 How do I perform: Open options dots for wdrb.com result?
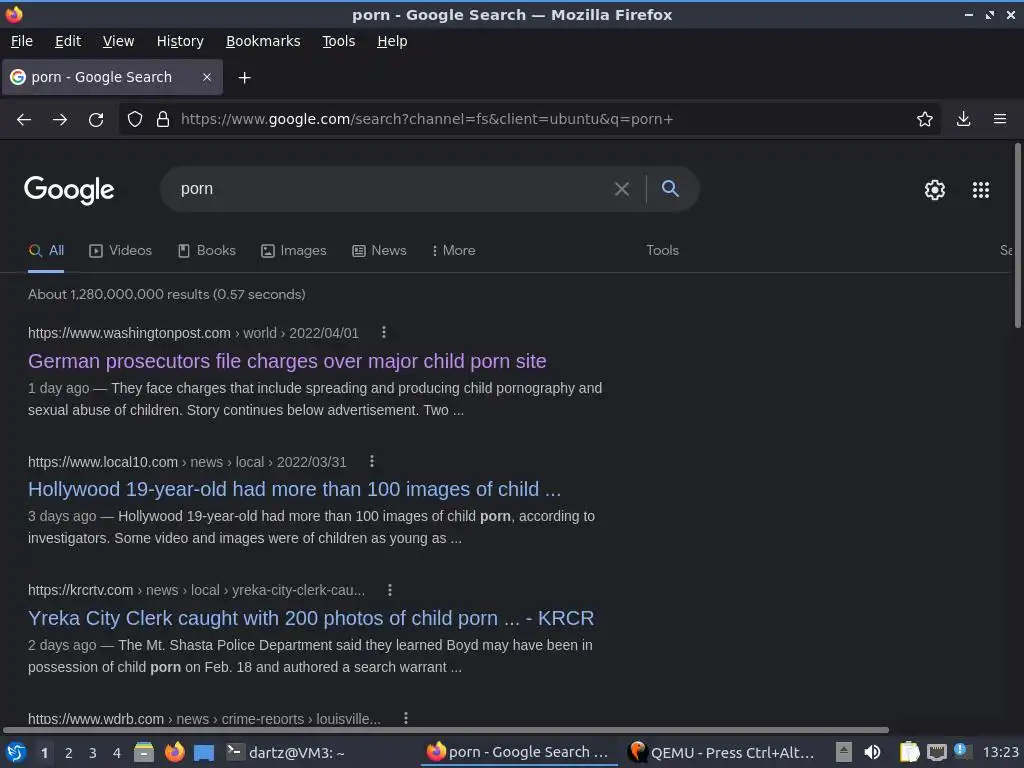coord(406,718)
